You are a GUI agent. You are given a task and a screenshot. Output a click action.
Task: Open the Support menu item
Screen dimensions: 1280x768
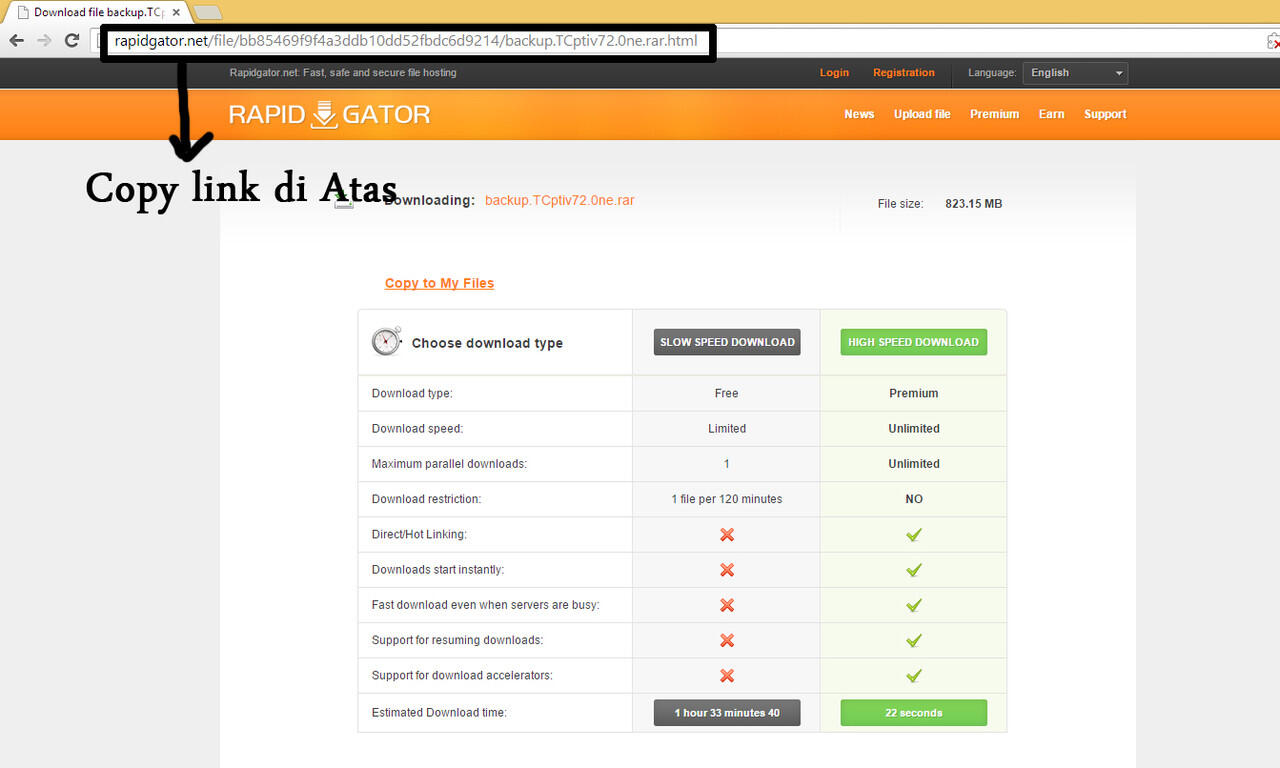click(x=1105, y=114)
